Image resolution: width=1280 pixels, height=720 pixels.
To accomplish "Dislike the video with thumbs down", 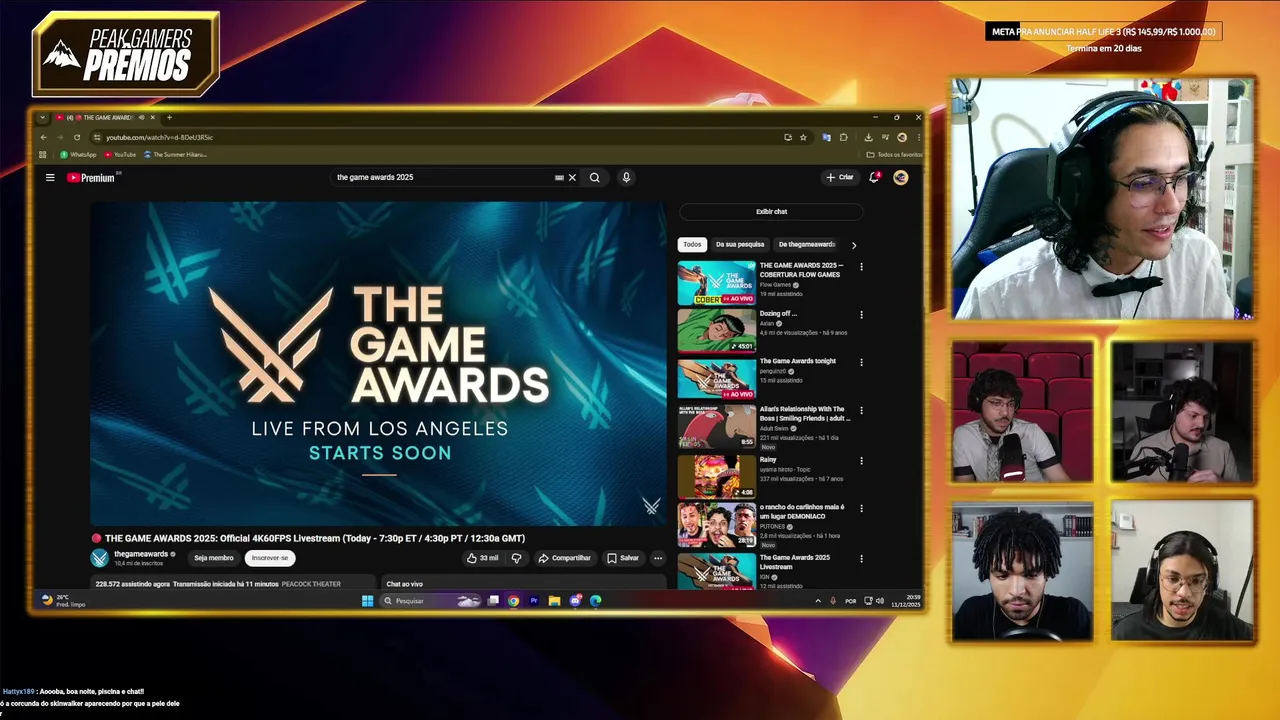I will click(516, 558).
